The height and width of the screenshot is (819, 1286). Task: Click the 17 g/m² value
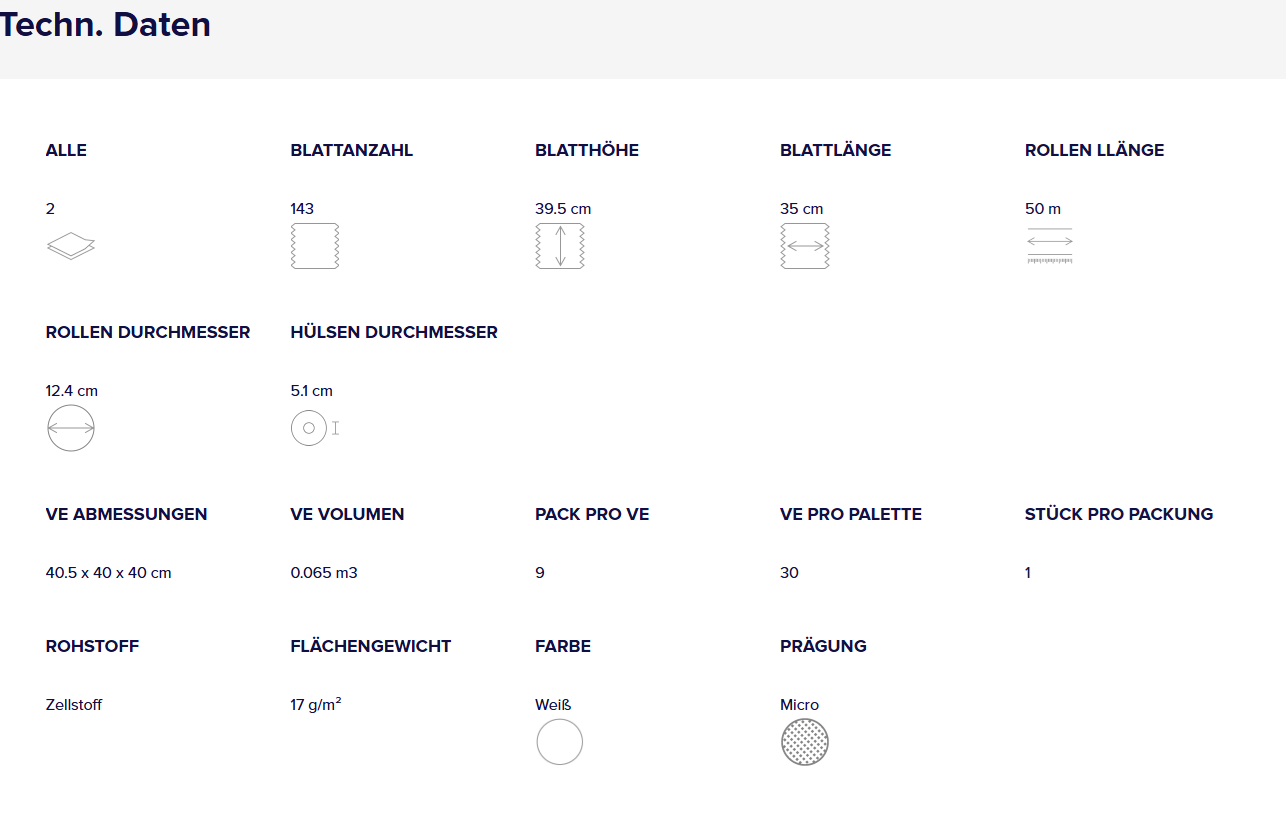(x=316, y=705)
